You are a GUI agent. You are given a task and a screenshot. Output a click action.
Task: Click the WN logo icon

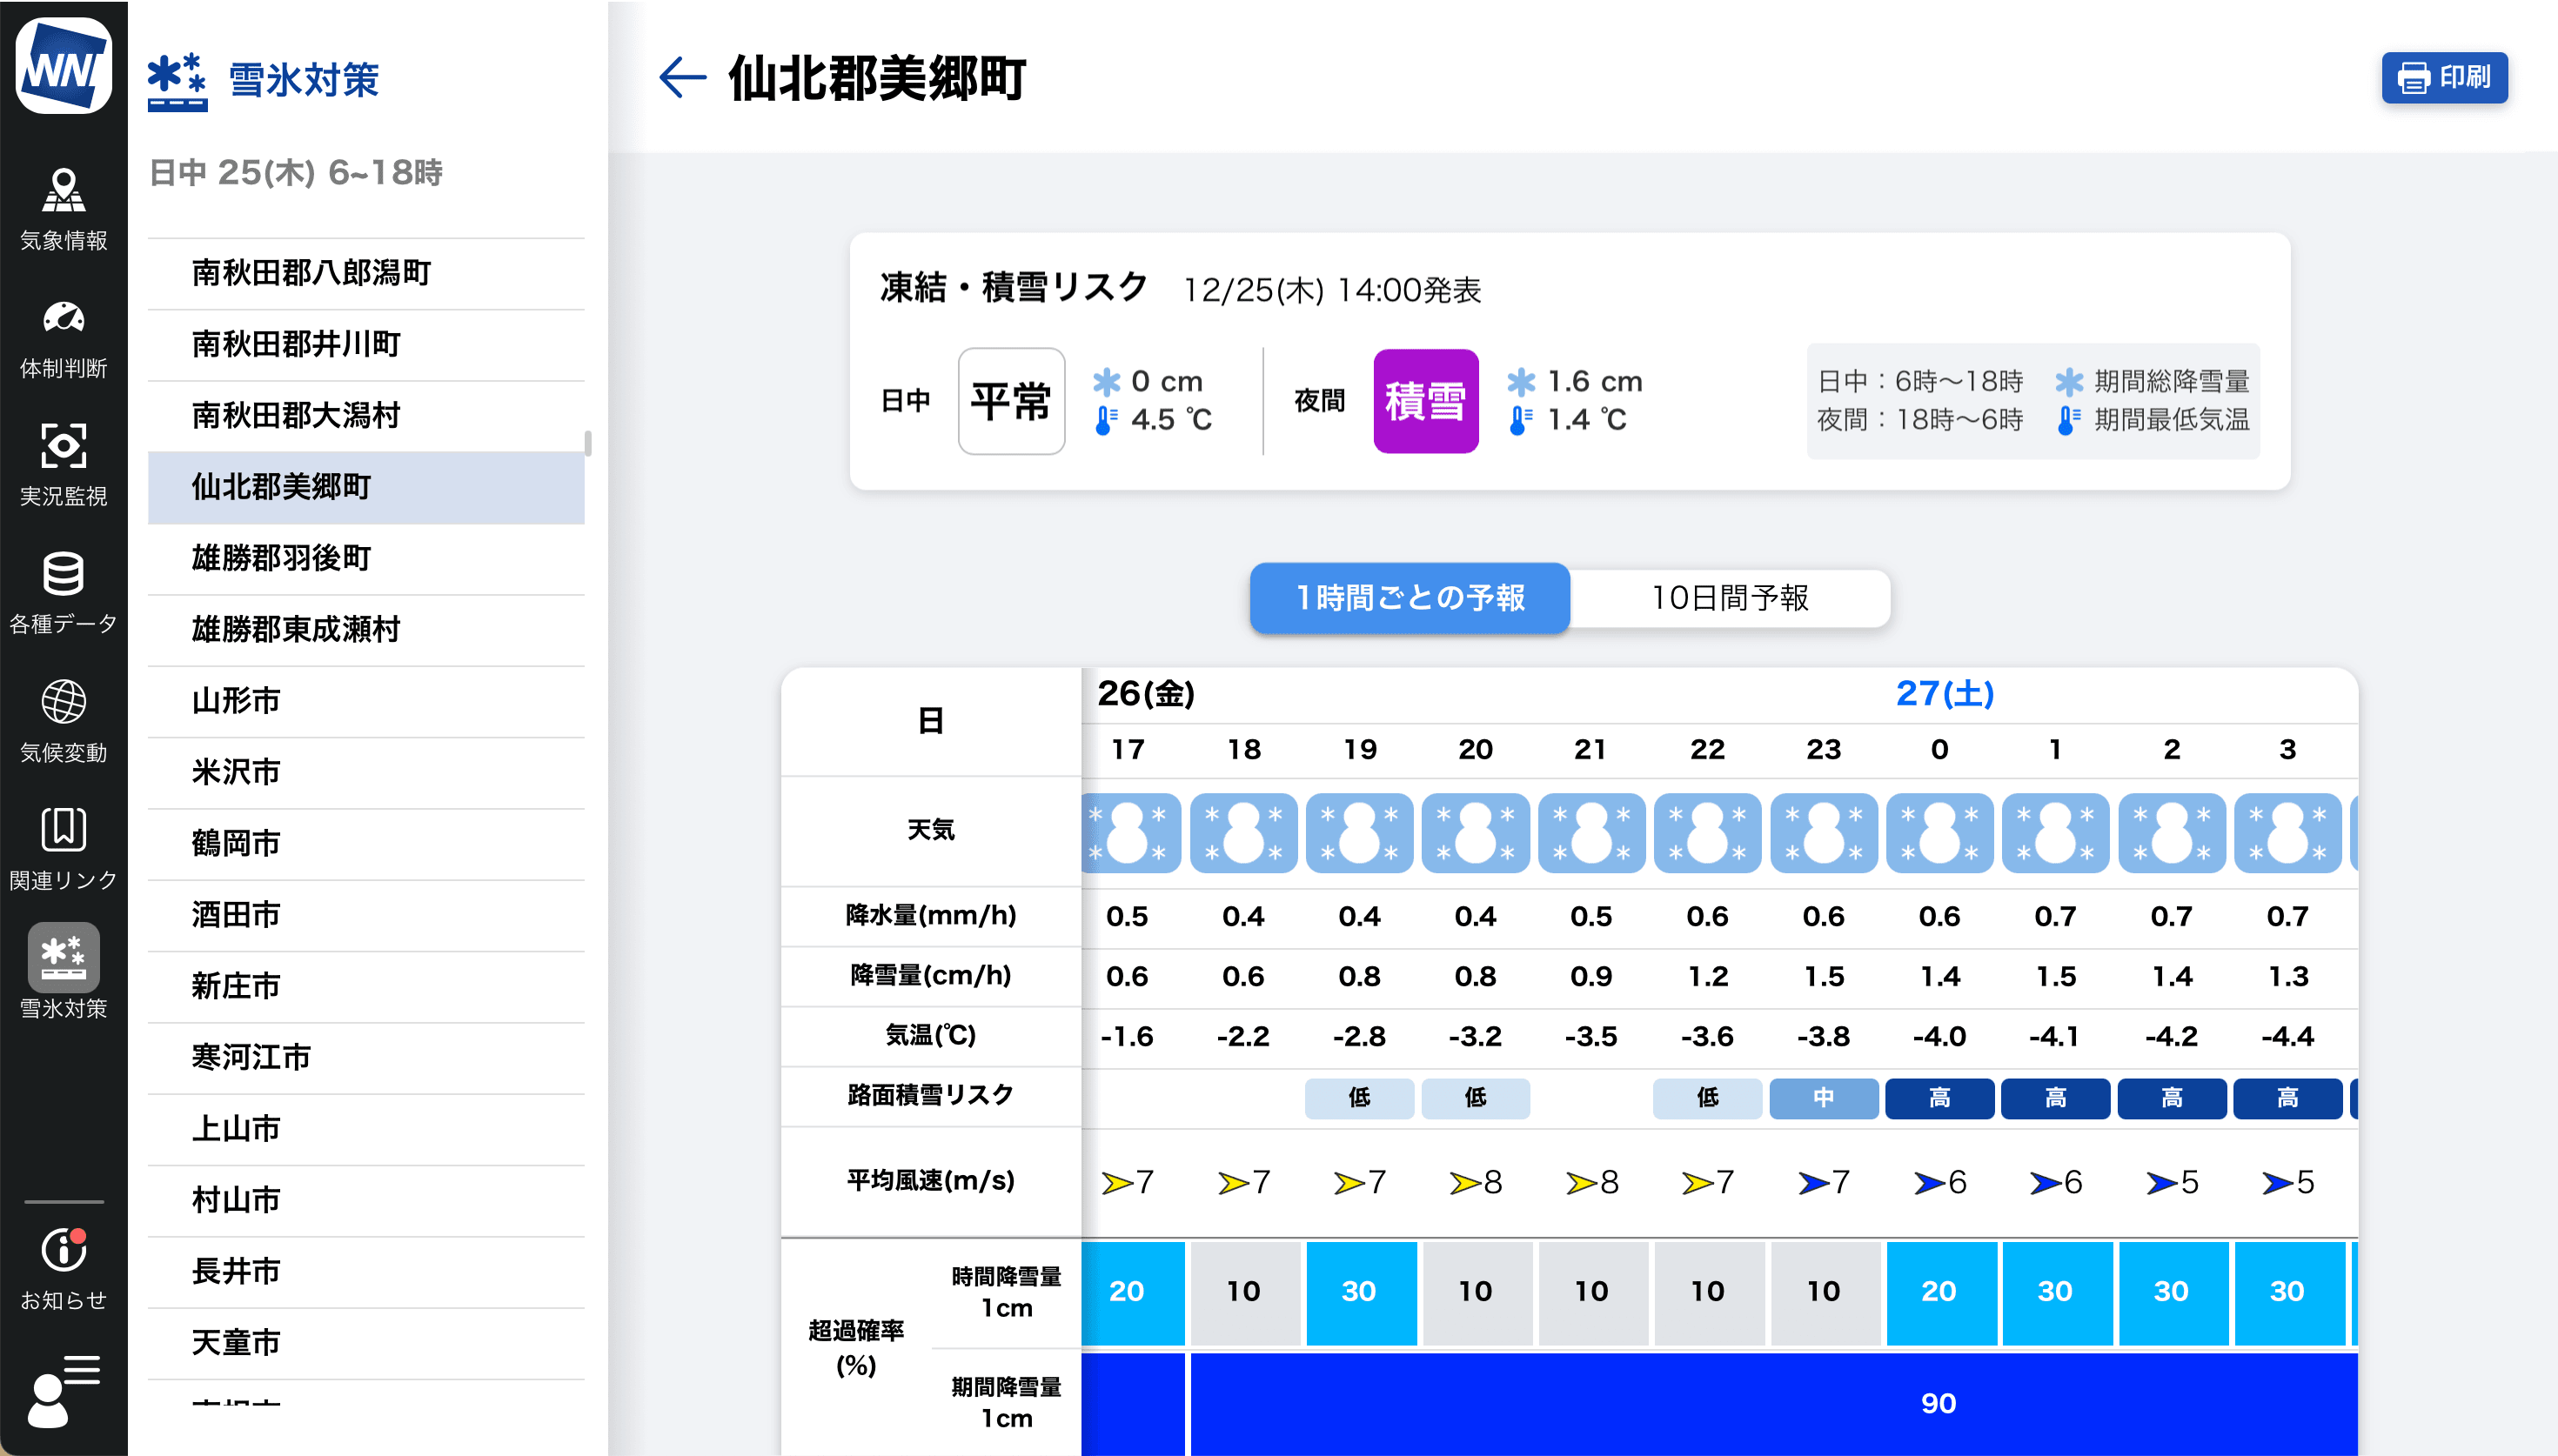(63, 66)
